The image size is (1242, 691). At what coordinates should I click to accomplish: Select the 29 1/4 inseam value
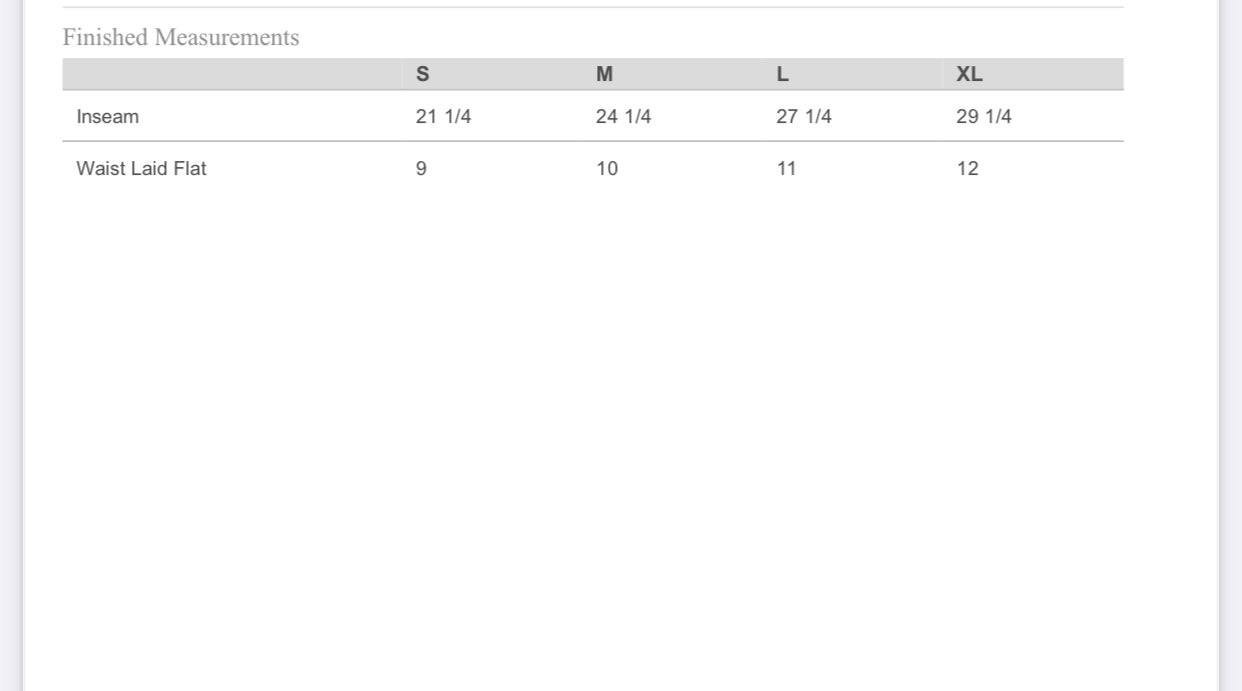[984, 117]
